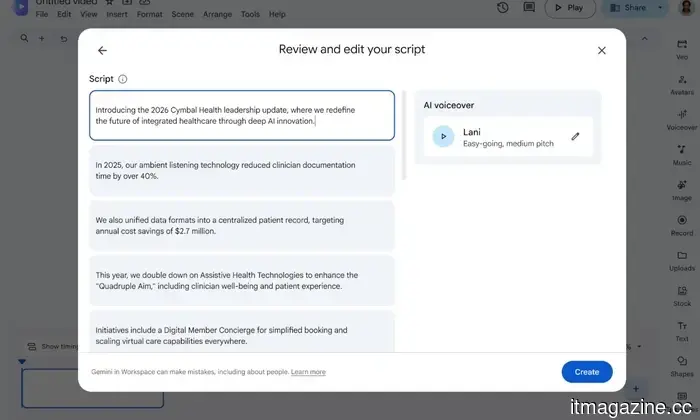The width and height of the screenshot is (700, 420).
Task: Click Show timing in the timeline
Action: pyautogui.click(x=53, y=346)
